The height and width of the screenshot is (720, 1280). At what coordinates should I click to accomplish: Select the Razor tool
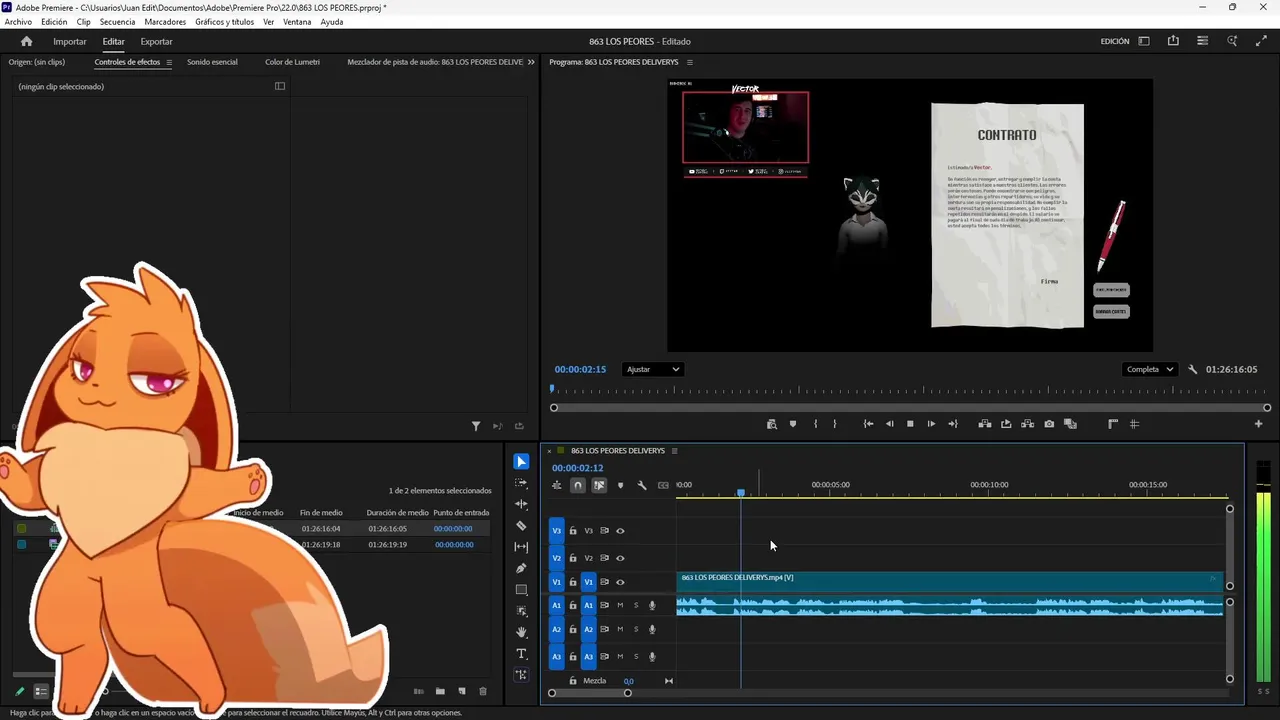pos(521,526)
